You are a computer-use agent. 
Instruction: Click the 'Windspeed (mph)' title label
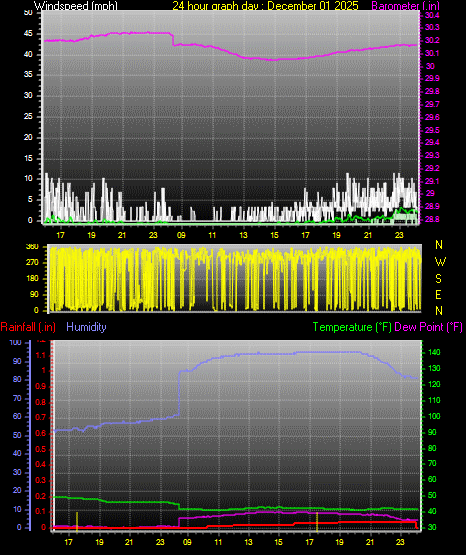[x=76, y=6]
